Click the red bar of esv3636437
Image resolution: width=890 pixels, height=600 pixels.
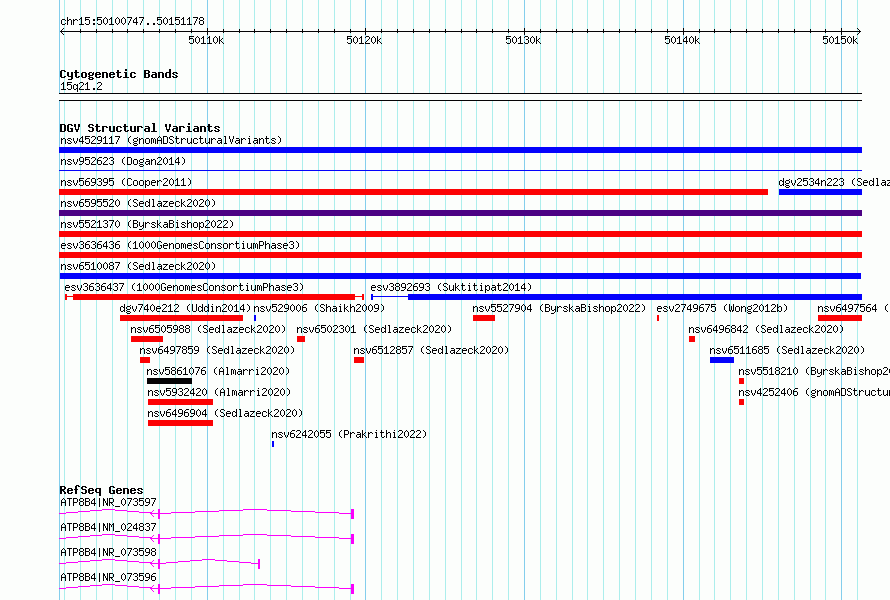point(213,297)
